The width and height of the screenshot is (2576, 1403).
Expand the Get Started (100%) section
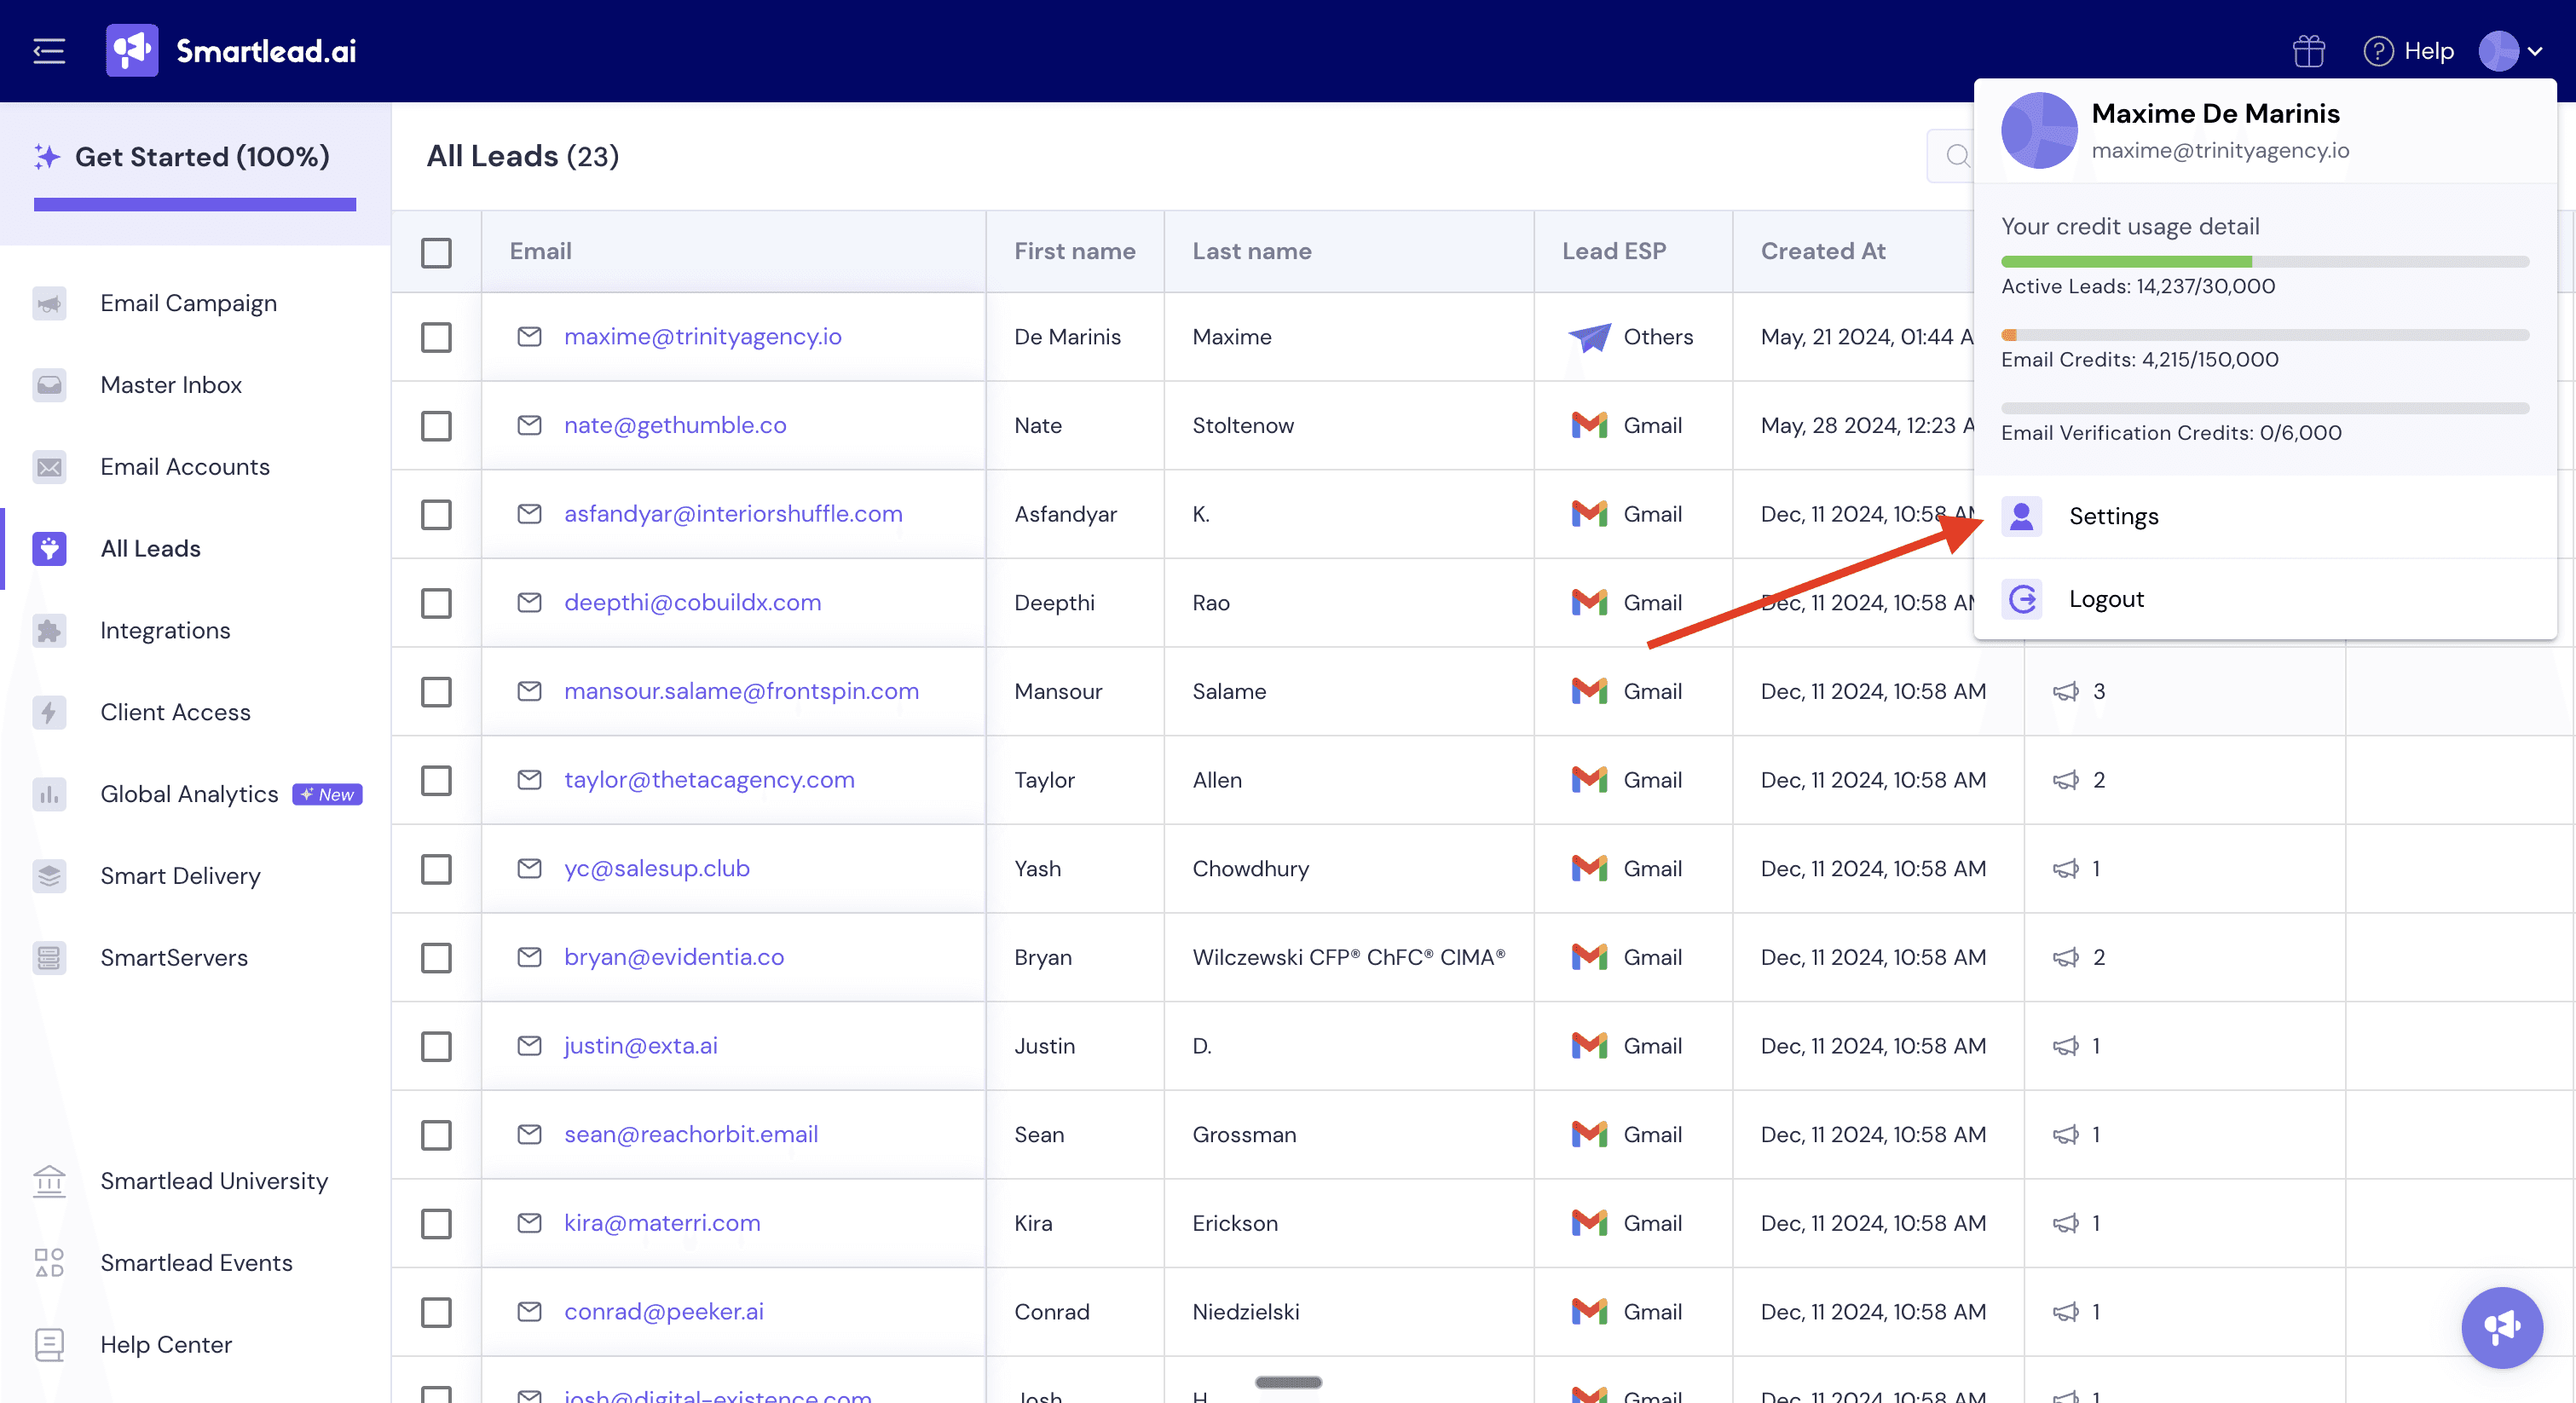(201, 157)
